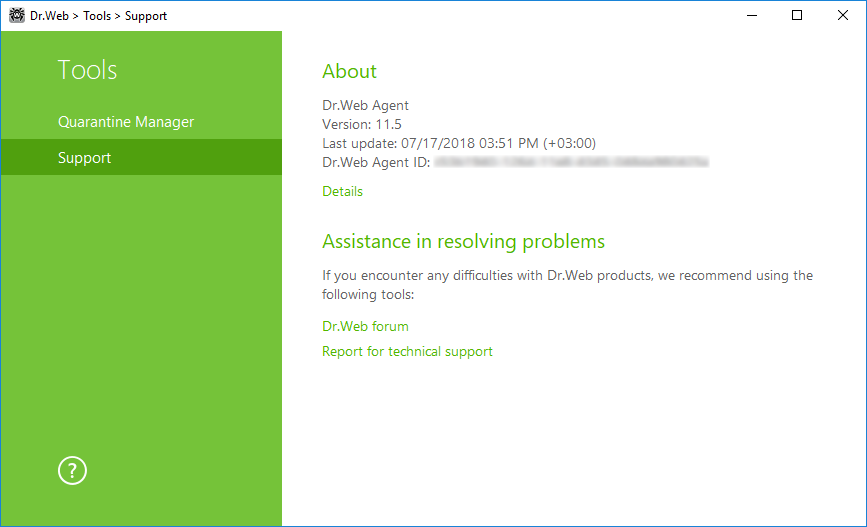Image resolution: width=867 pixels, height=527 pixels.
Task: Minimize the Dr.Web window
Action: [751, 15]
